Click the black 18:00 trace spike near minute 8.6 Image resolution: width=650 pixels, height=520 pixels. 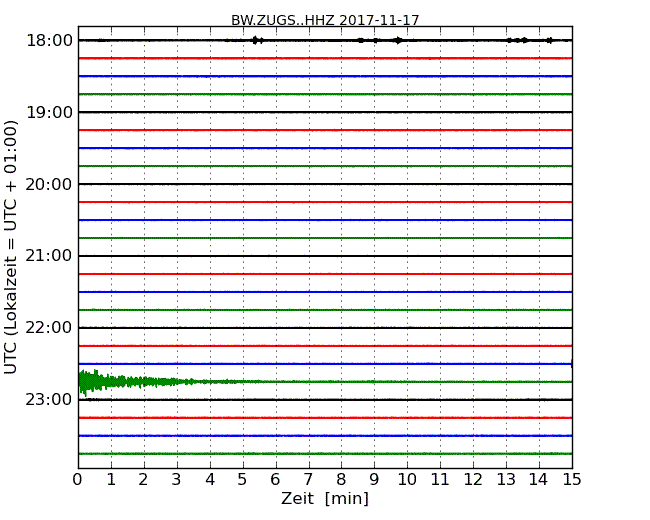pyautogui.click(x=361, y=40)
